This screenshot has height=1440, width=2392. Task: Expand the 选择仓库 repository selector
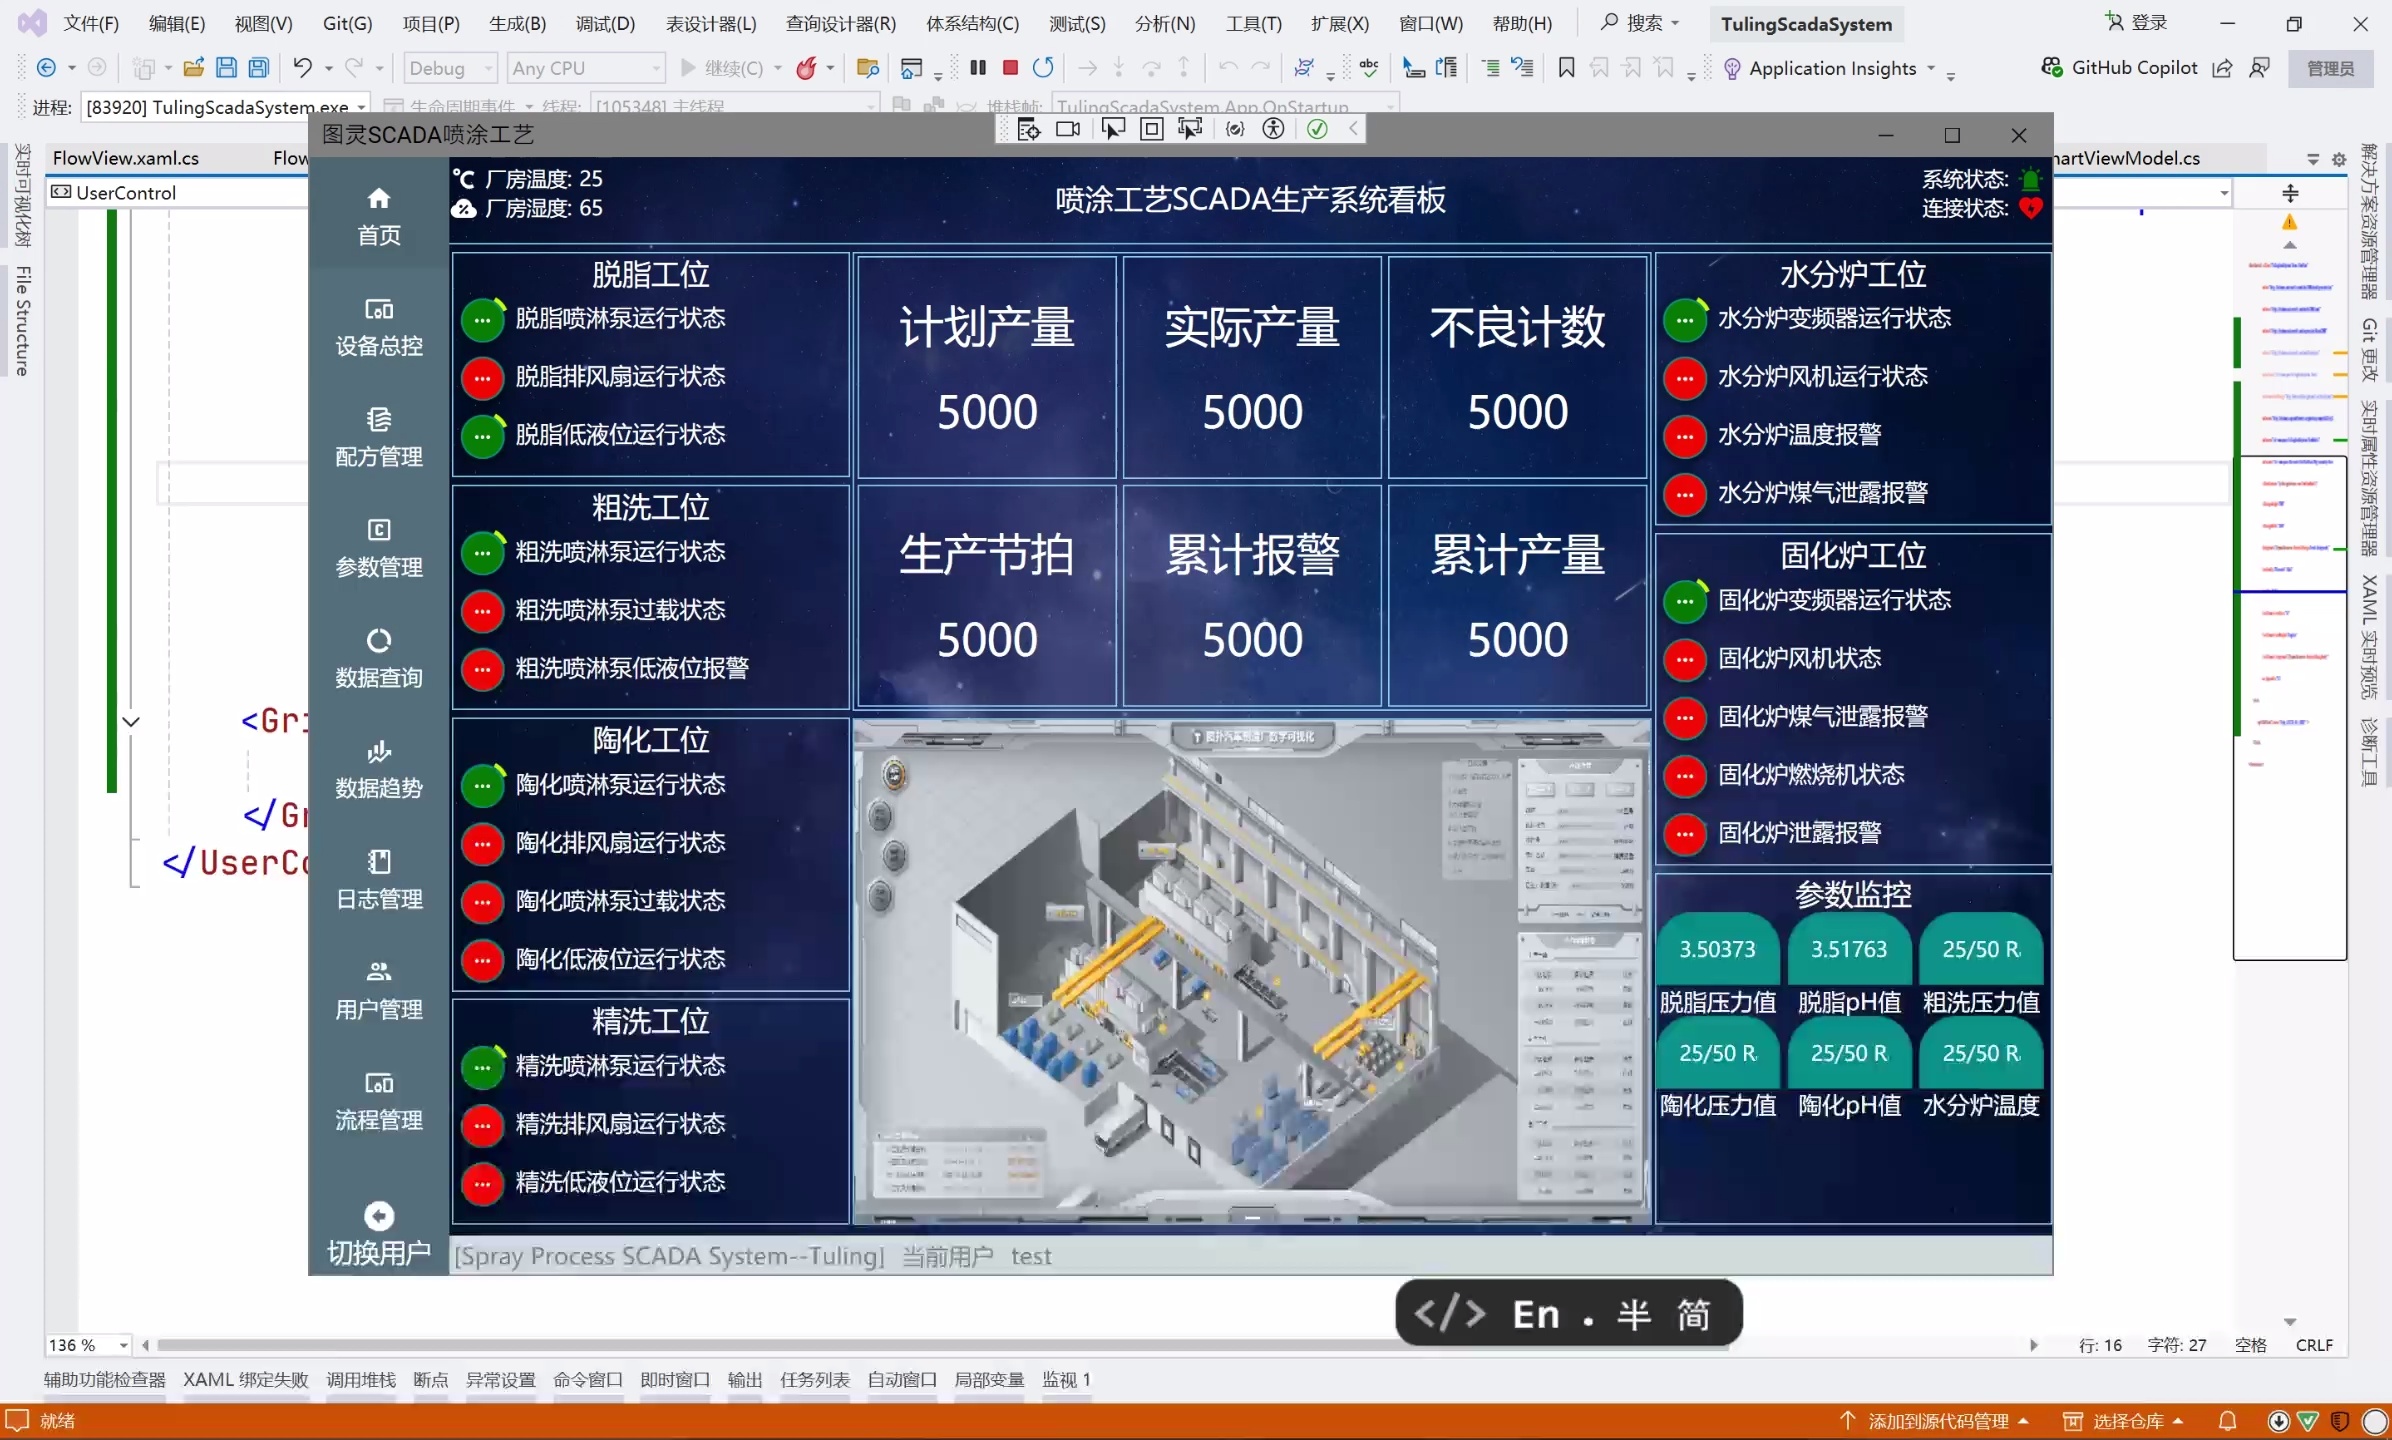[x=2122, y=1421]
